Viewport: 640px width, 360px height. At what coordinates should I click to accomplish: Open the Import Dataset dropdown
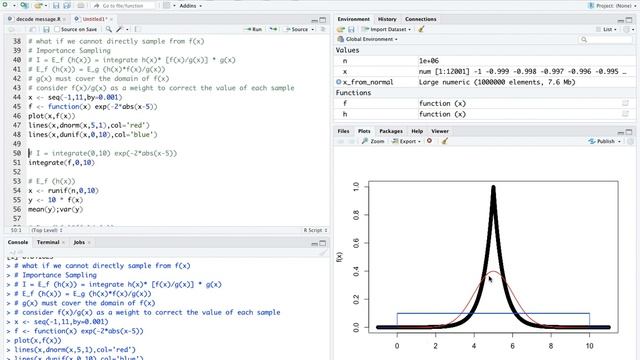coord(386,29)
